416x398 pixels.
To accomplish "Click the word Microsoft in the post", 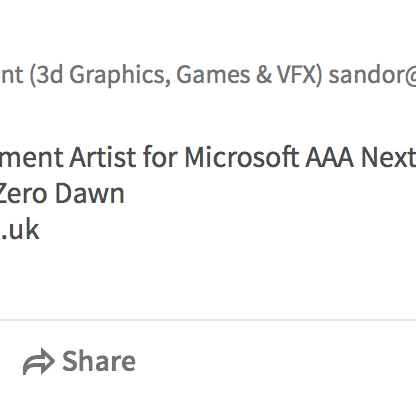I will click(241, 157).
